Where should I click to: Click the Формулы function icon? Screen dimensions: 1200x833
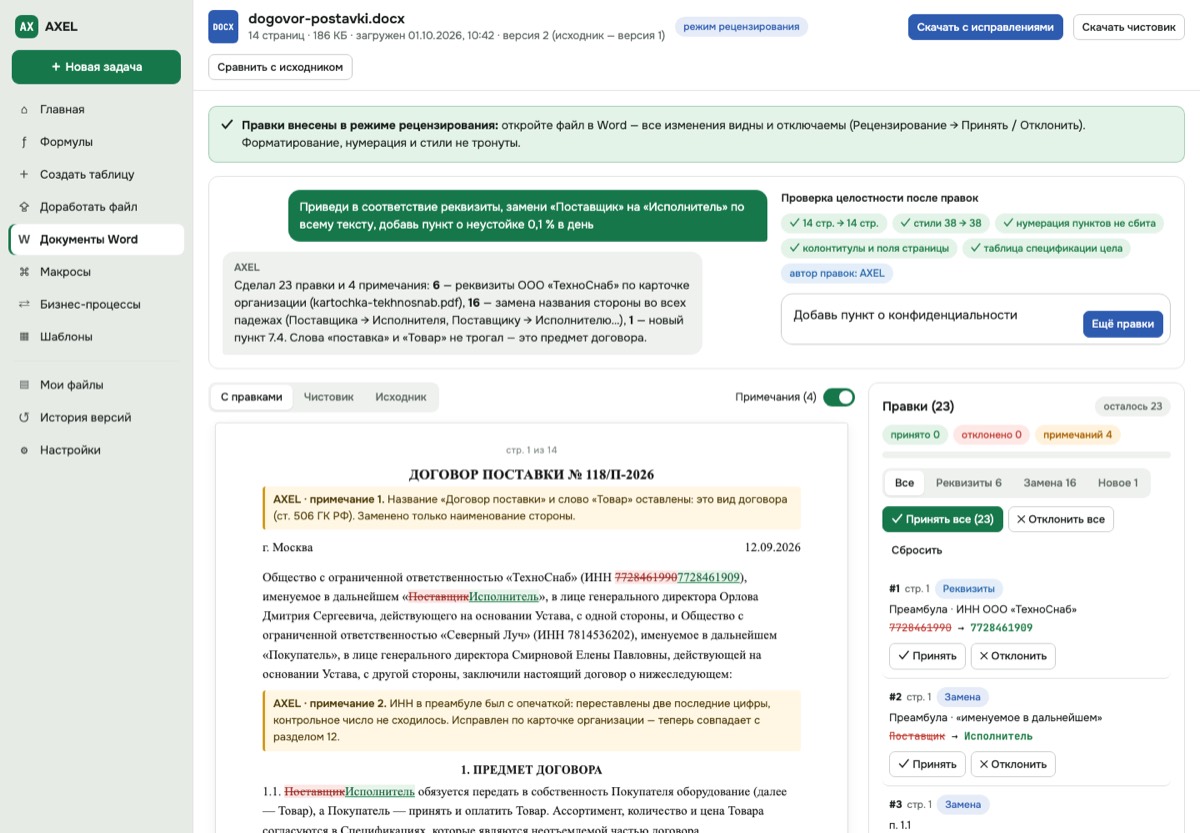pos(24,142)
